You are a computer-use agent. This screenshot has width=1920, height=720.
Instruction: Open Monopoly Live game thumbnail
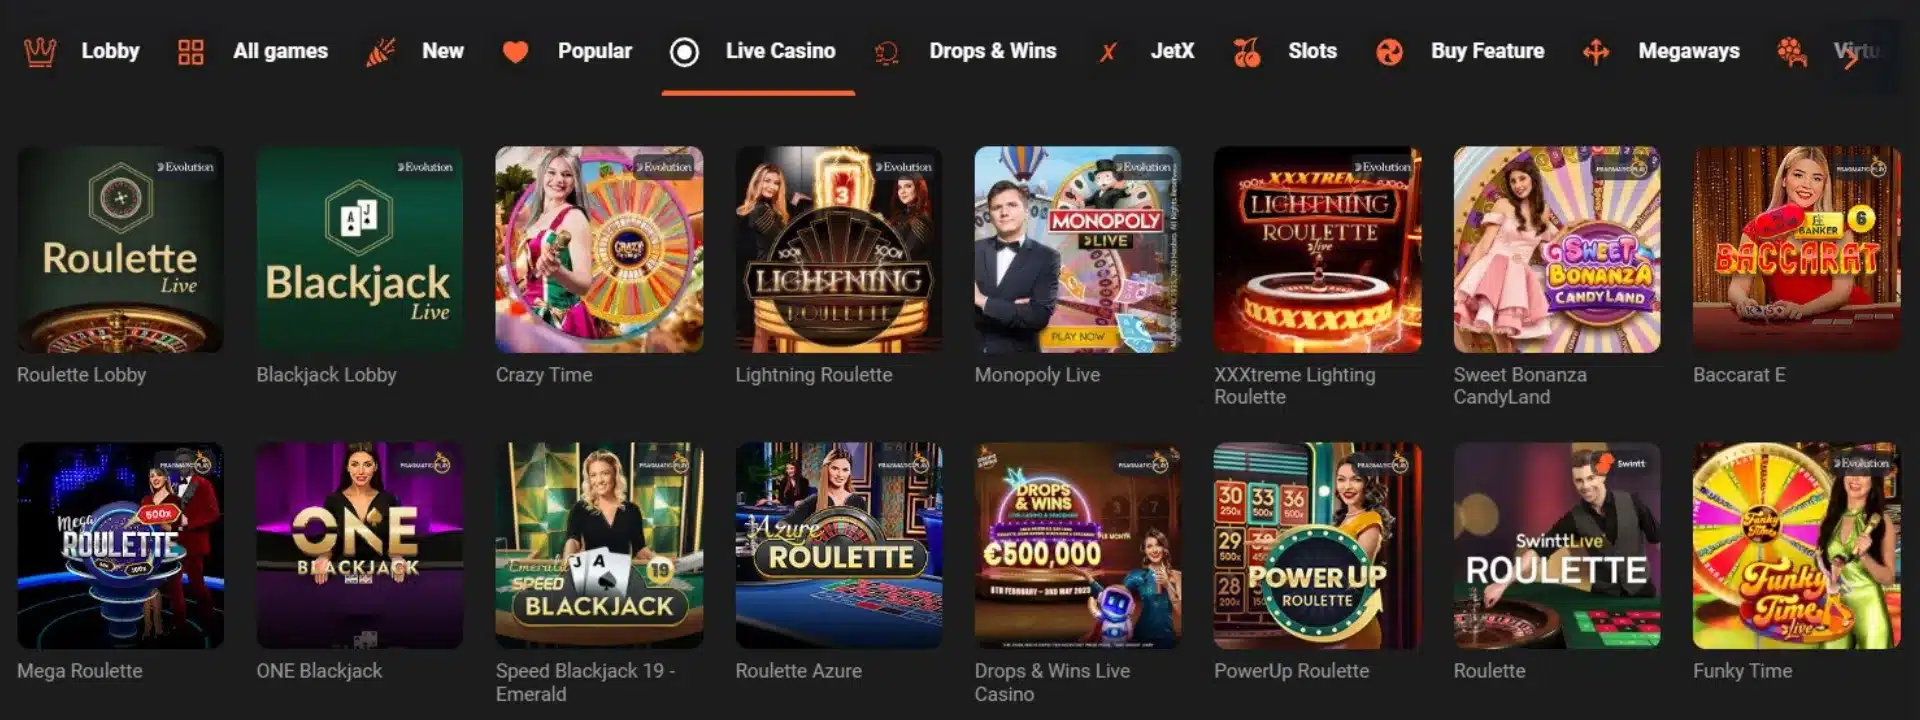coord(1078,250)
